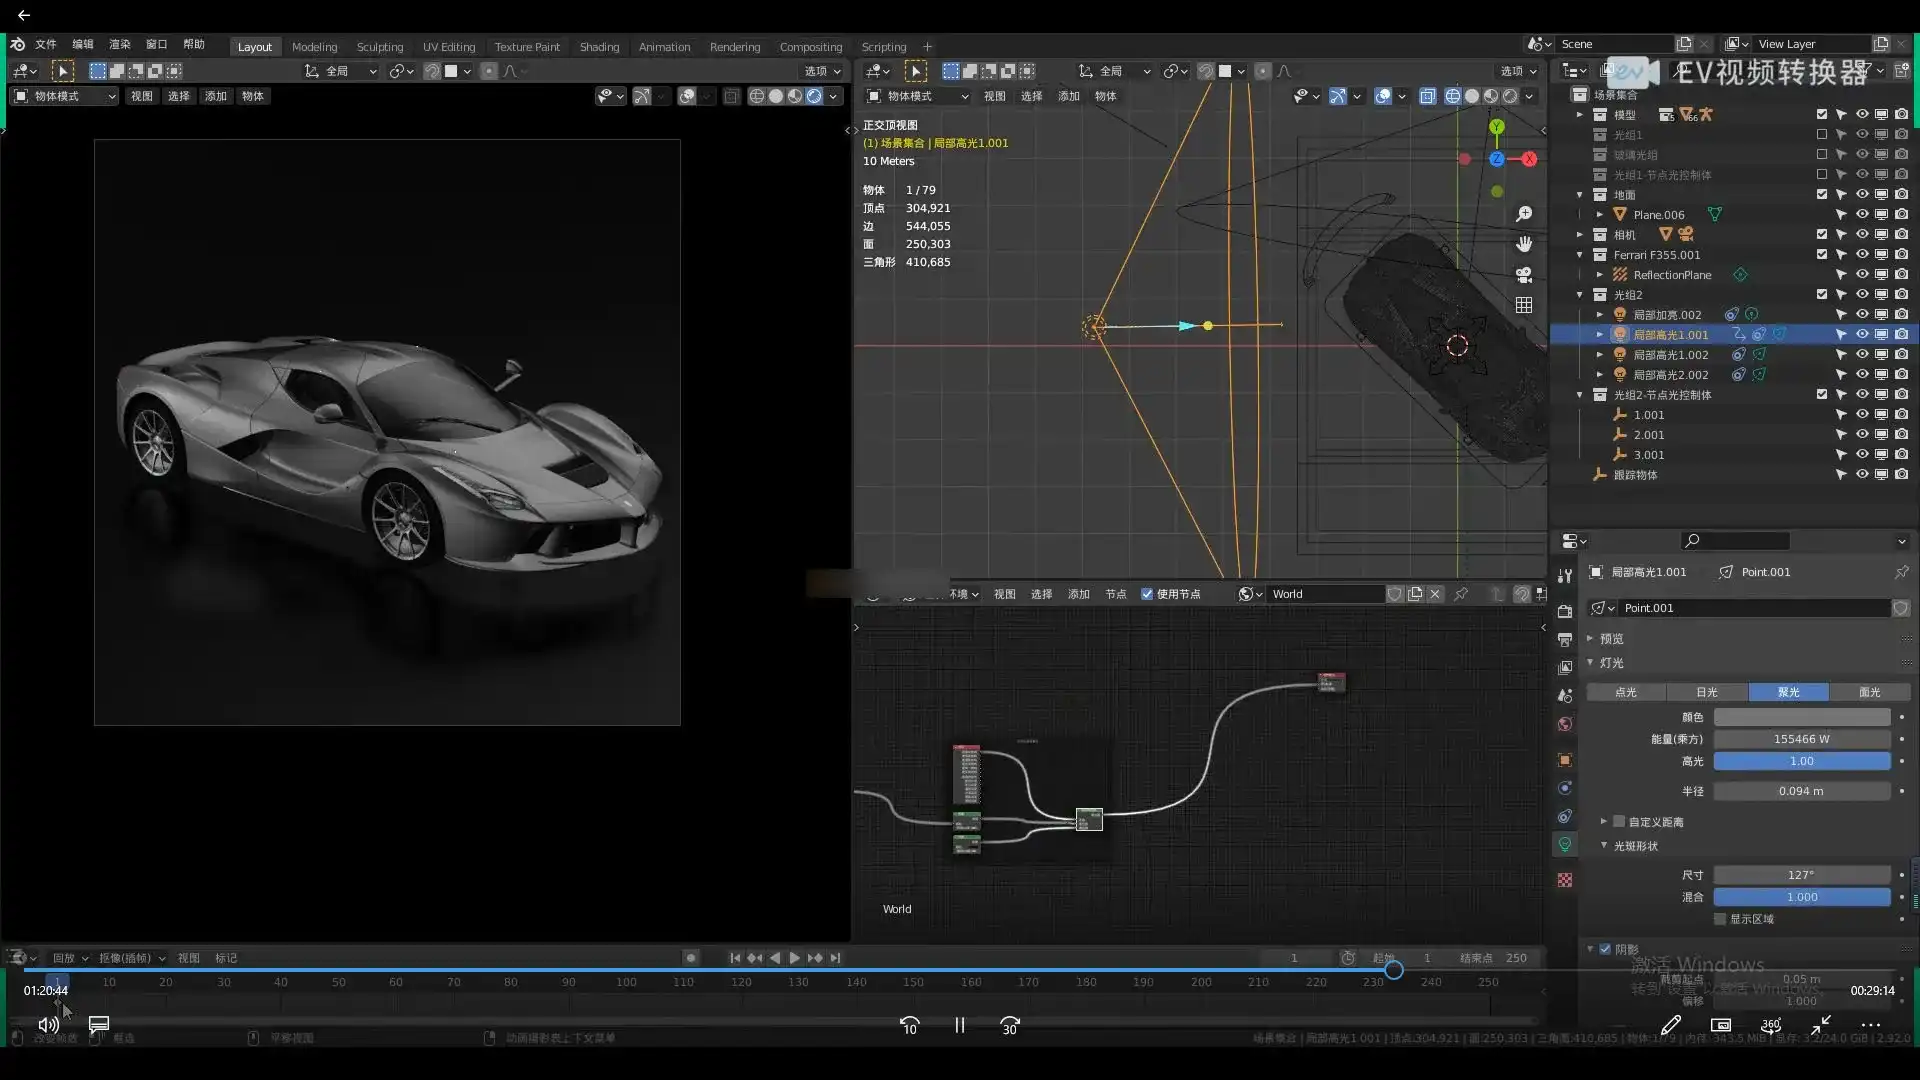The height and width of the screenshot is (1080, 1920).
Task: Select the 日光 sun light type
Action: pos(1707,692)
